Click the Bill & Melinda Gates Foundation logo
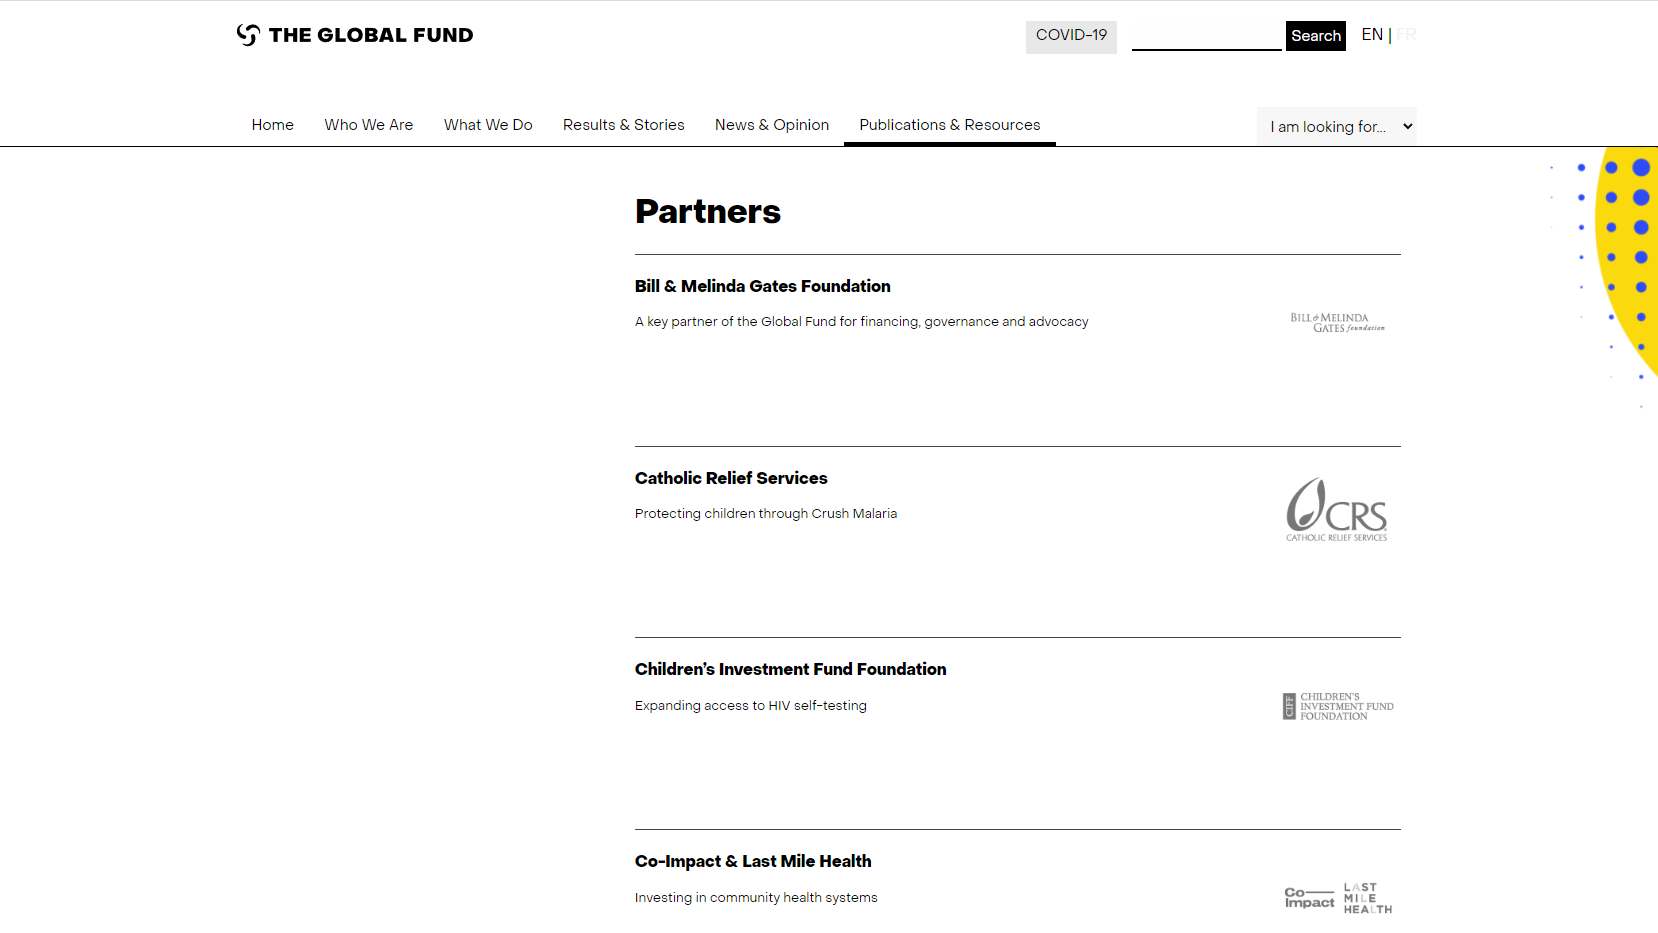This screenshot has height=933, width=1658. (1337, 322)
